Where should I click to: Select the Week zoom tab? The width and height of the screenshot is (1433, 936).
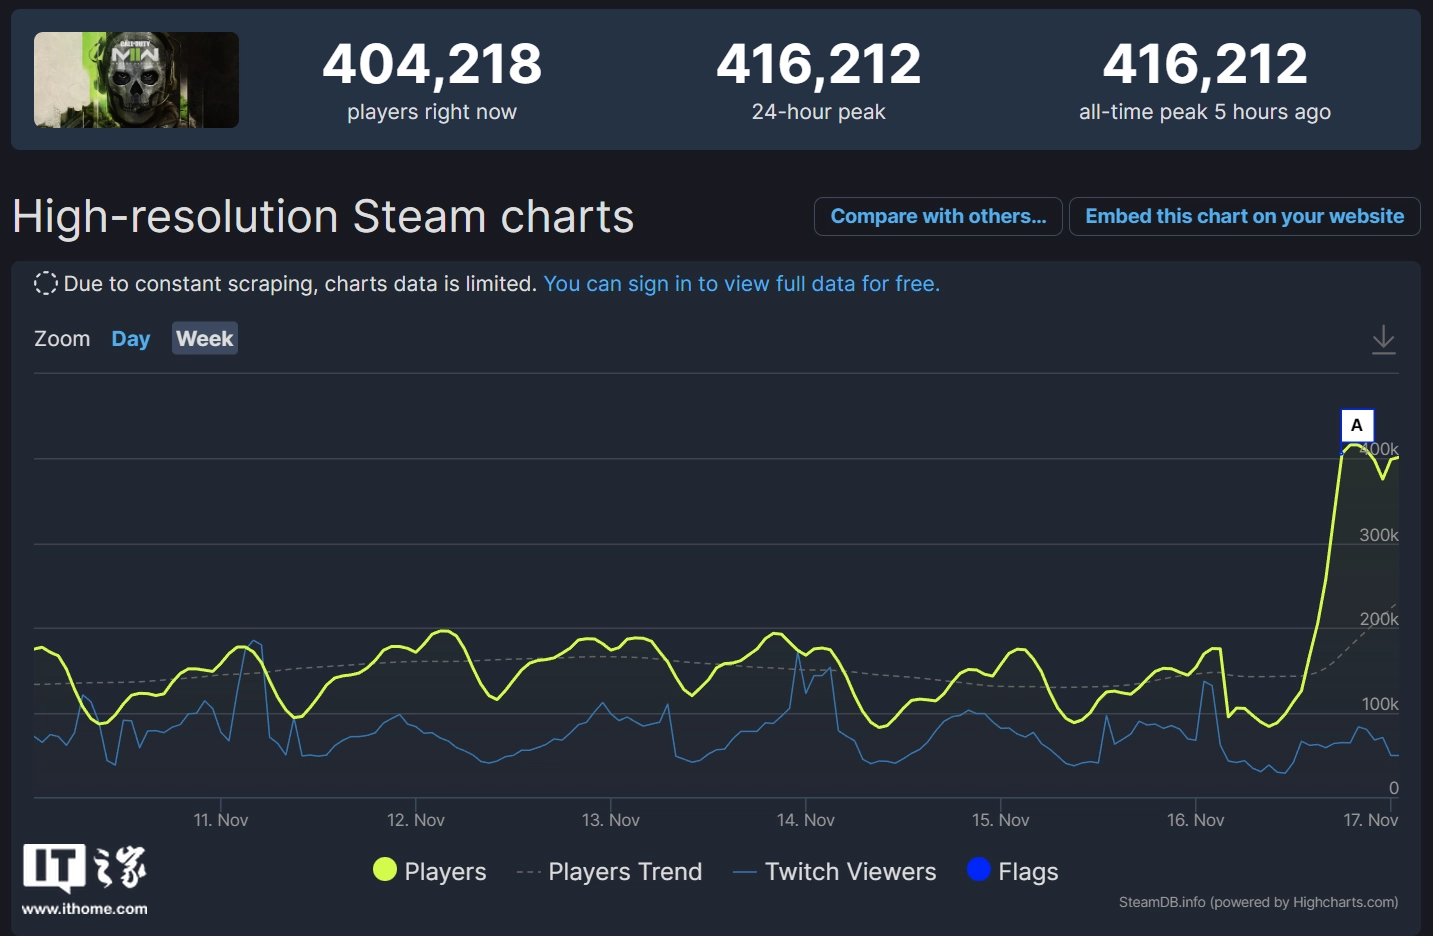click(204, 338)
